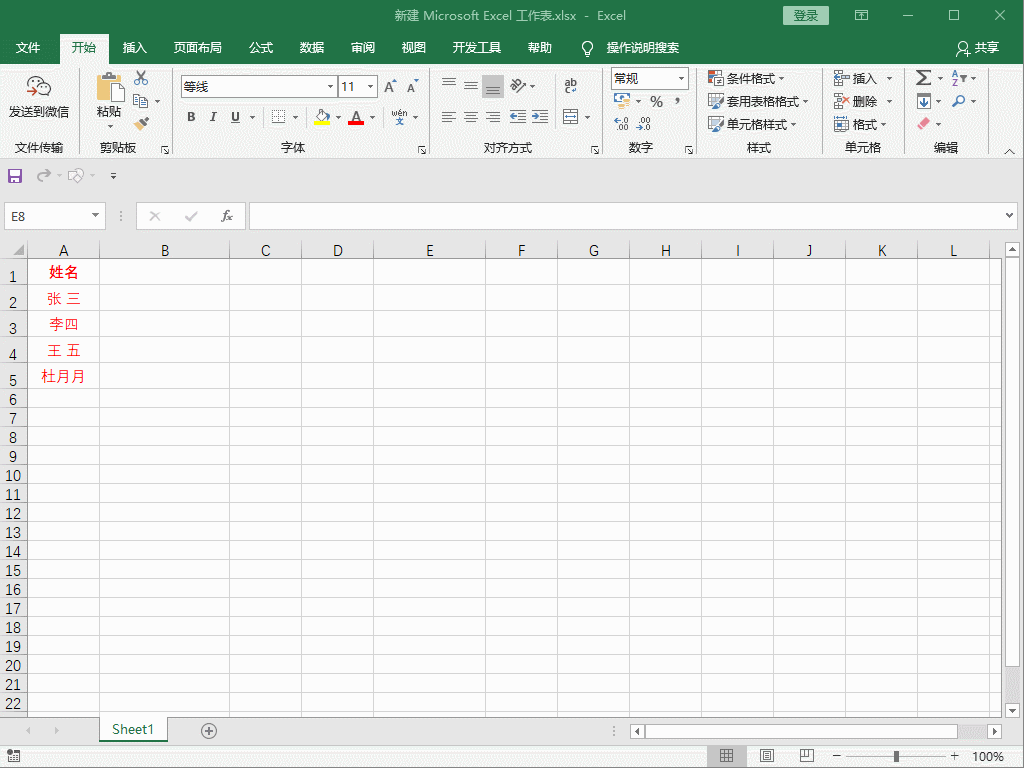Toggle italic formatting
Screen dimensions: 1024x768
tap(213, 117)
